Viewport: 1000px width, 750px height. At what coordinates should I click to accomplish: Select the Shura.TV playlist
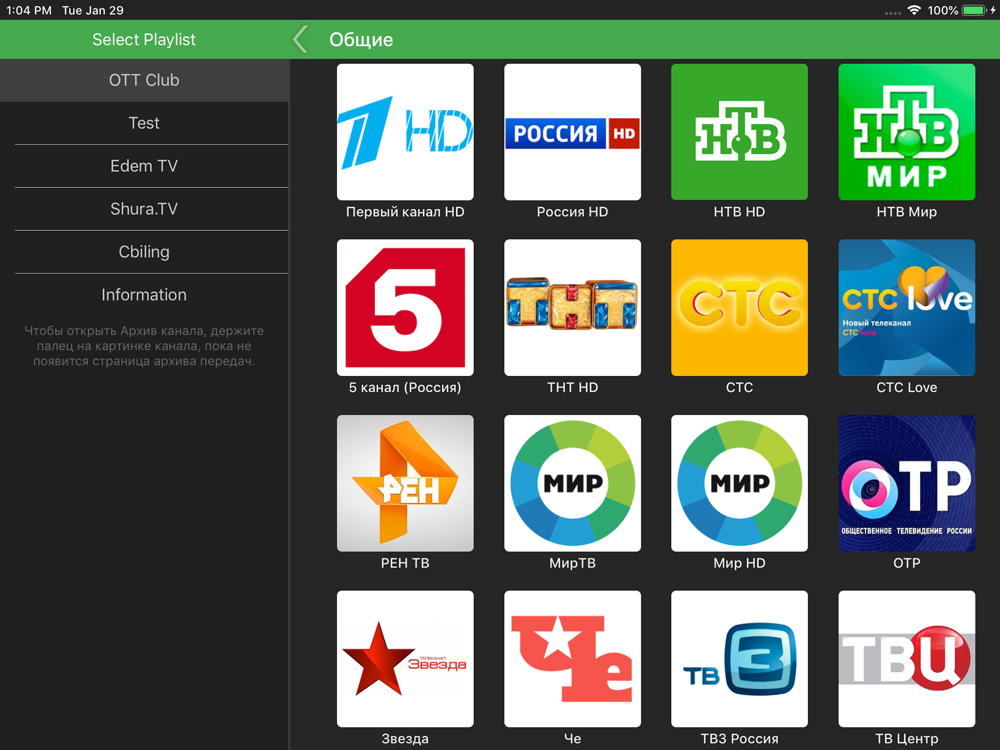click(x=144, y=209)
